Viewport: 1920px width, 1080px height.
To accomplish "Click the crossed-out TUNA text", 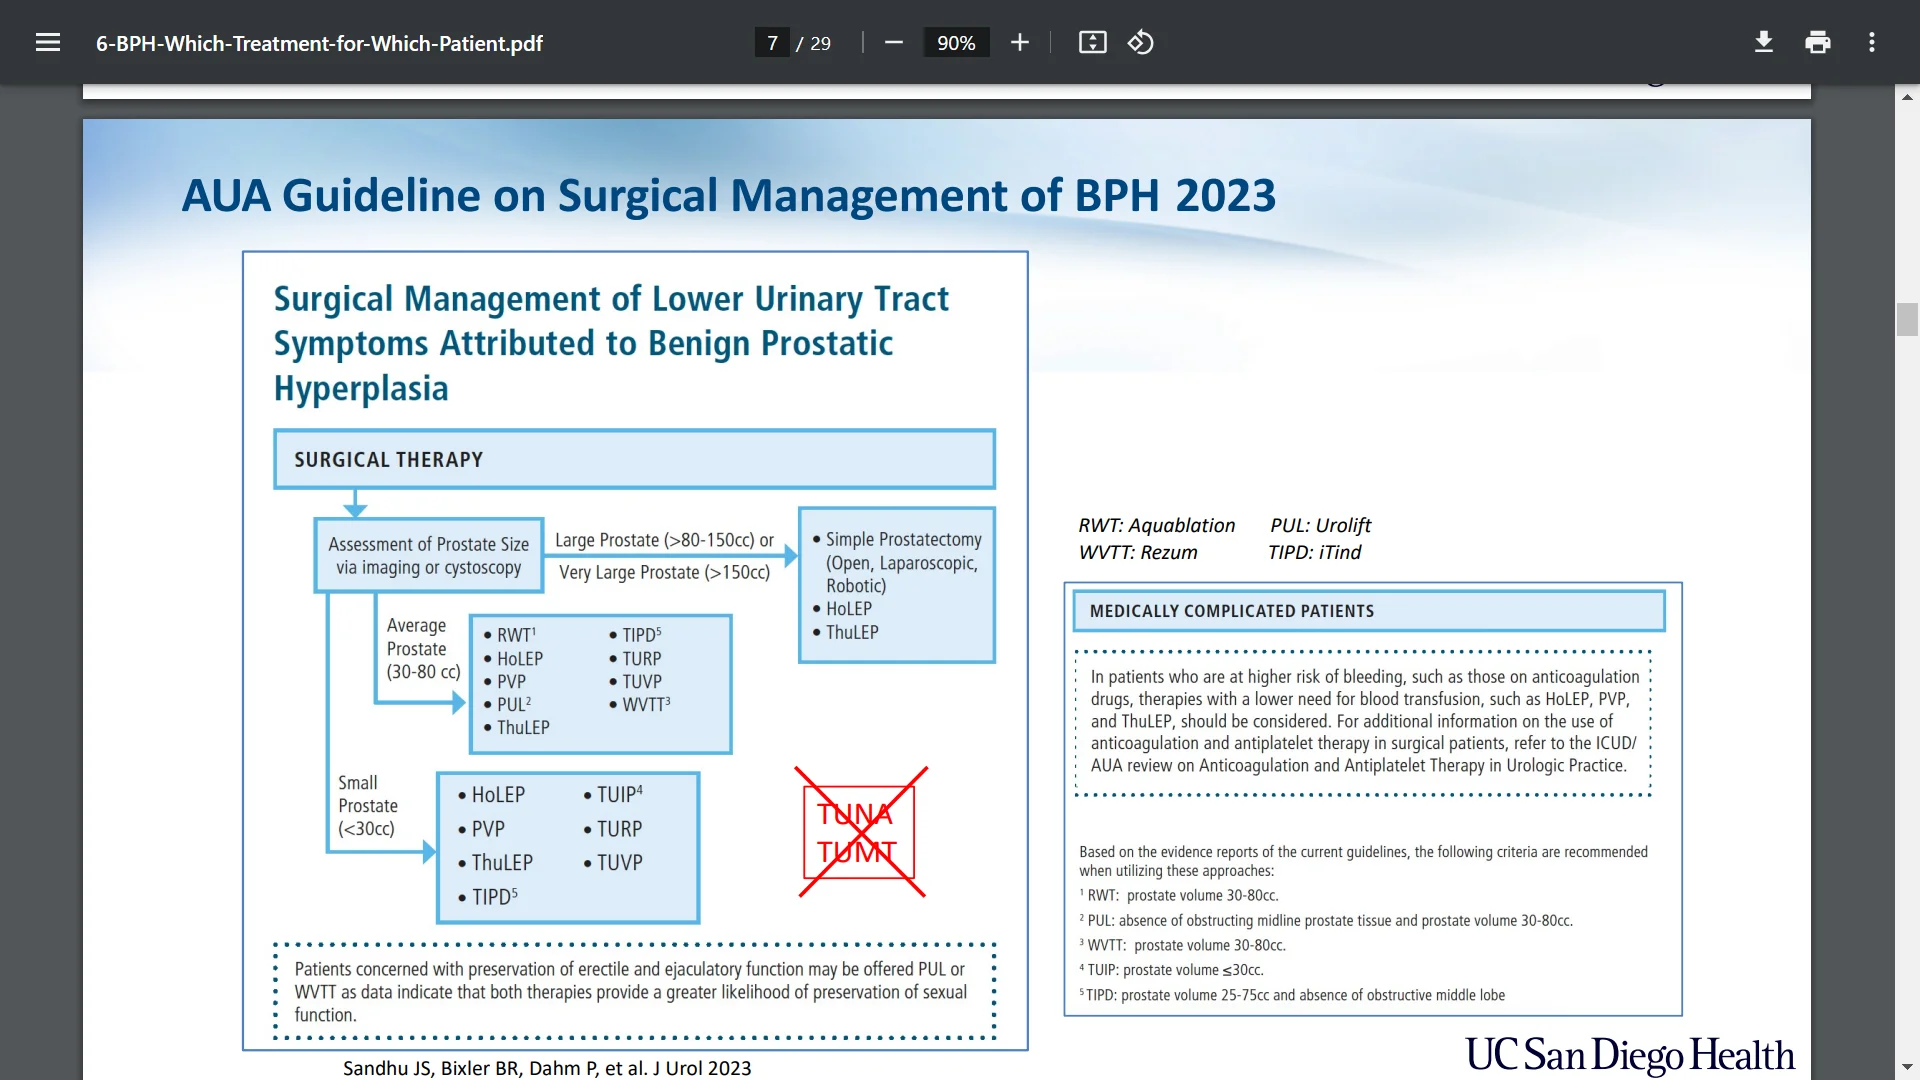I will click(x=854, y=814).
